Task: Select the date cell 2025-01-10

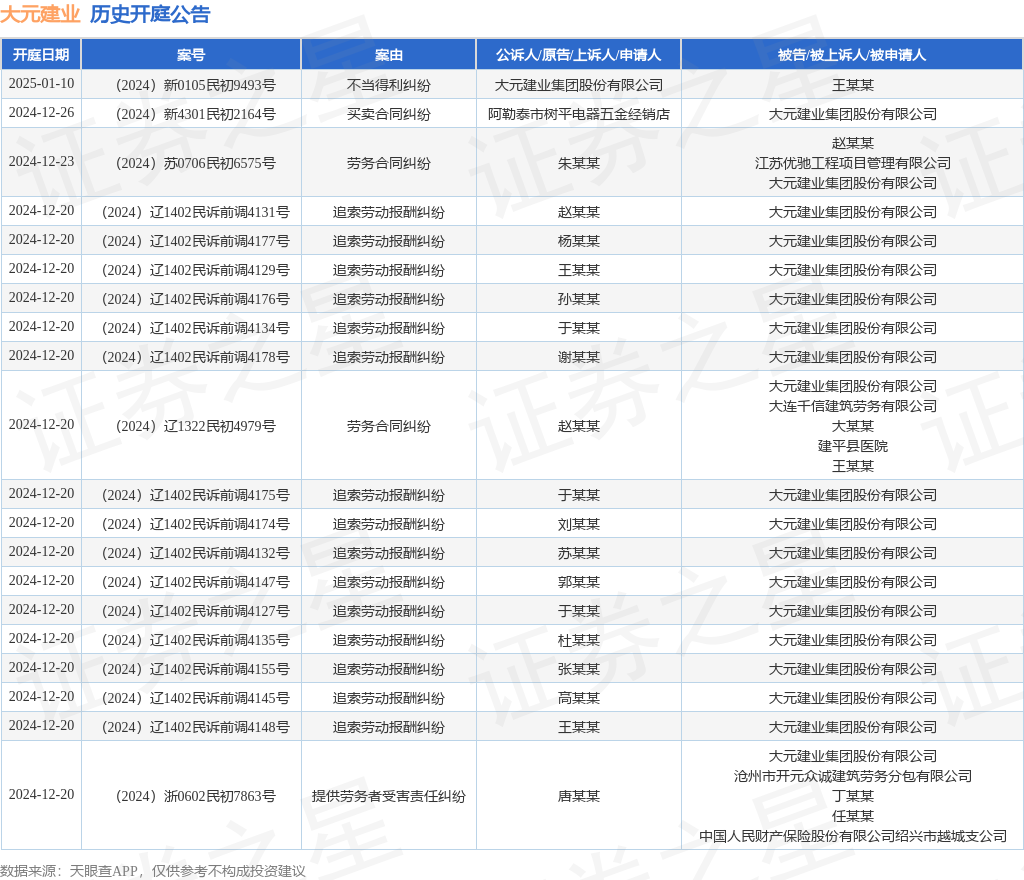Action: [x=41, y=84]
